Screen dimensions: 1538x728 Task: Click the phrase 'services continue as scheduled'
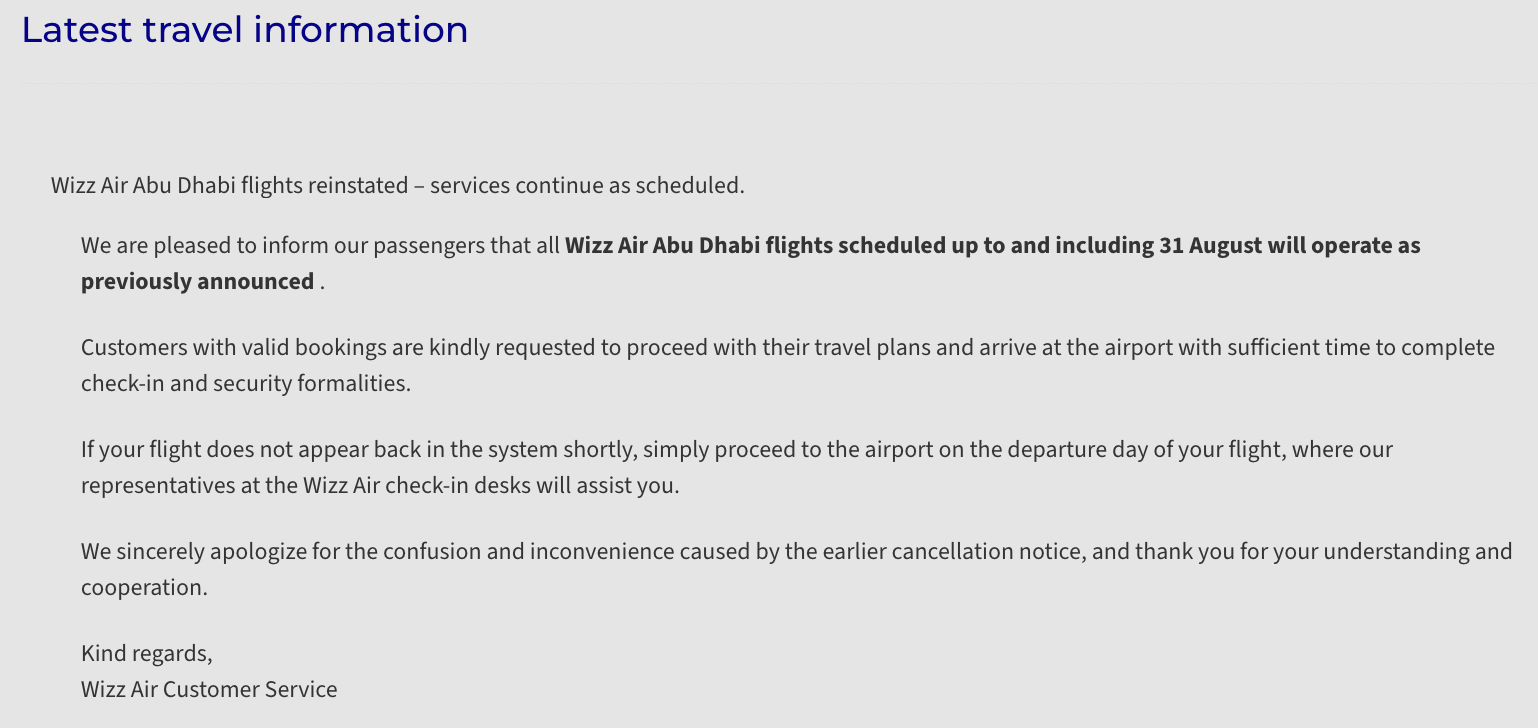587,186
